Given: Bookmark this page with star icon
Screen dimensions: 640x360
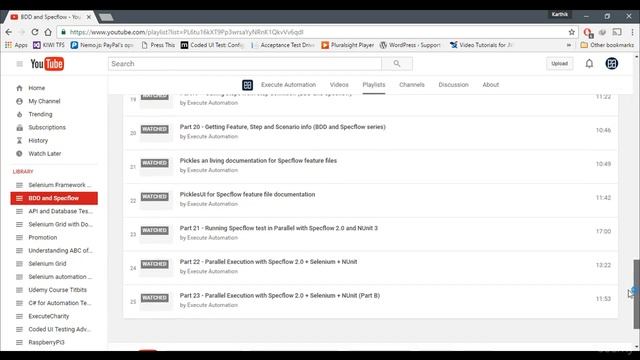Looking at the screenshot, I should (x=571, y=32).
